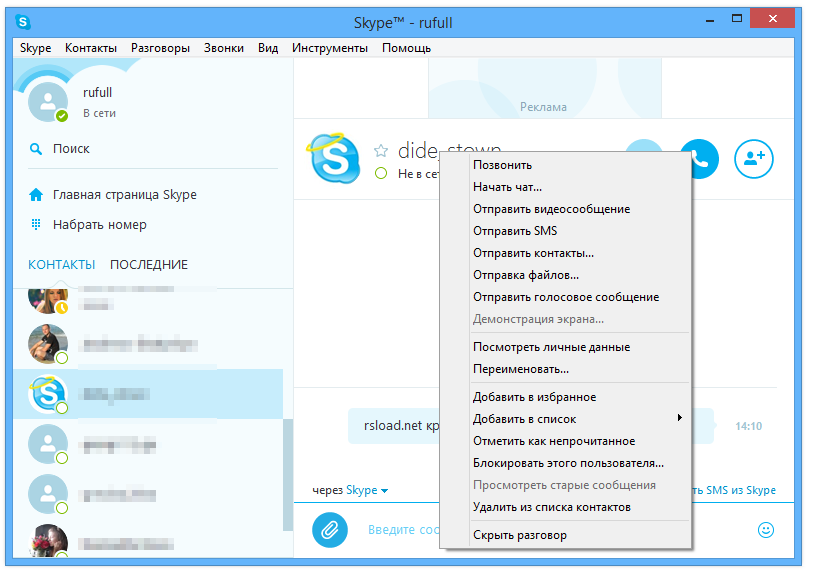Click the Реклама ad banner
814x580 pixels.
pyautogui.click(x=544, y=88)
